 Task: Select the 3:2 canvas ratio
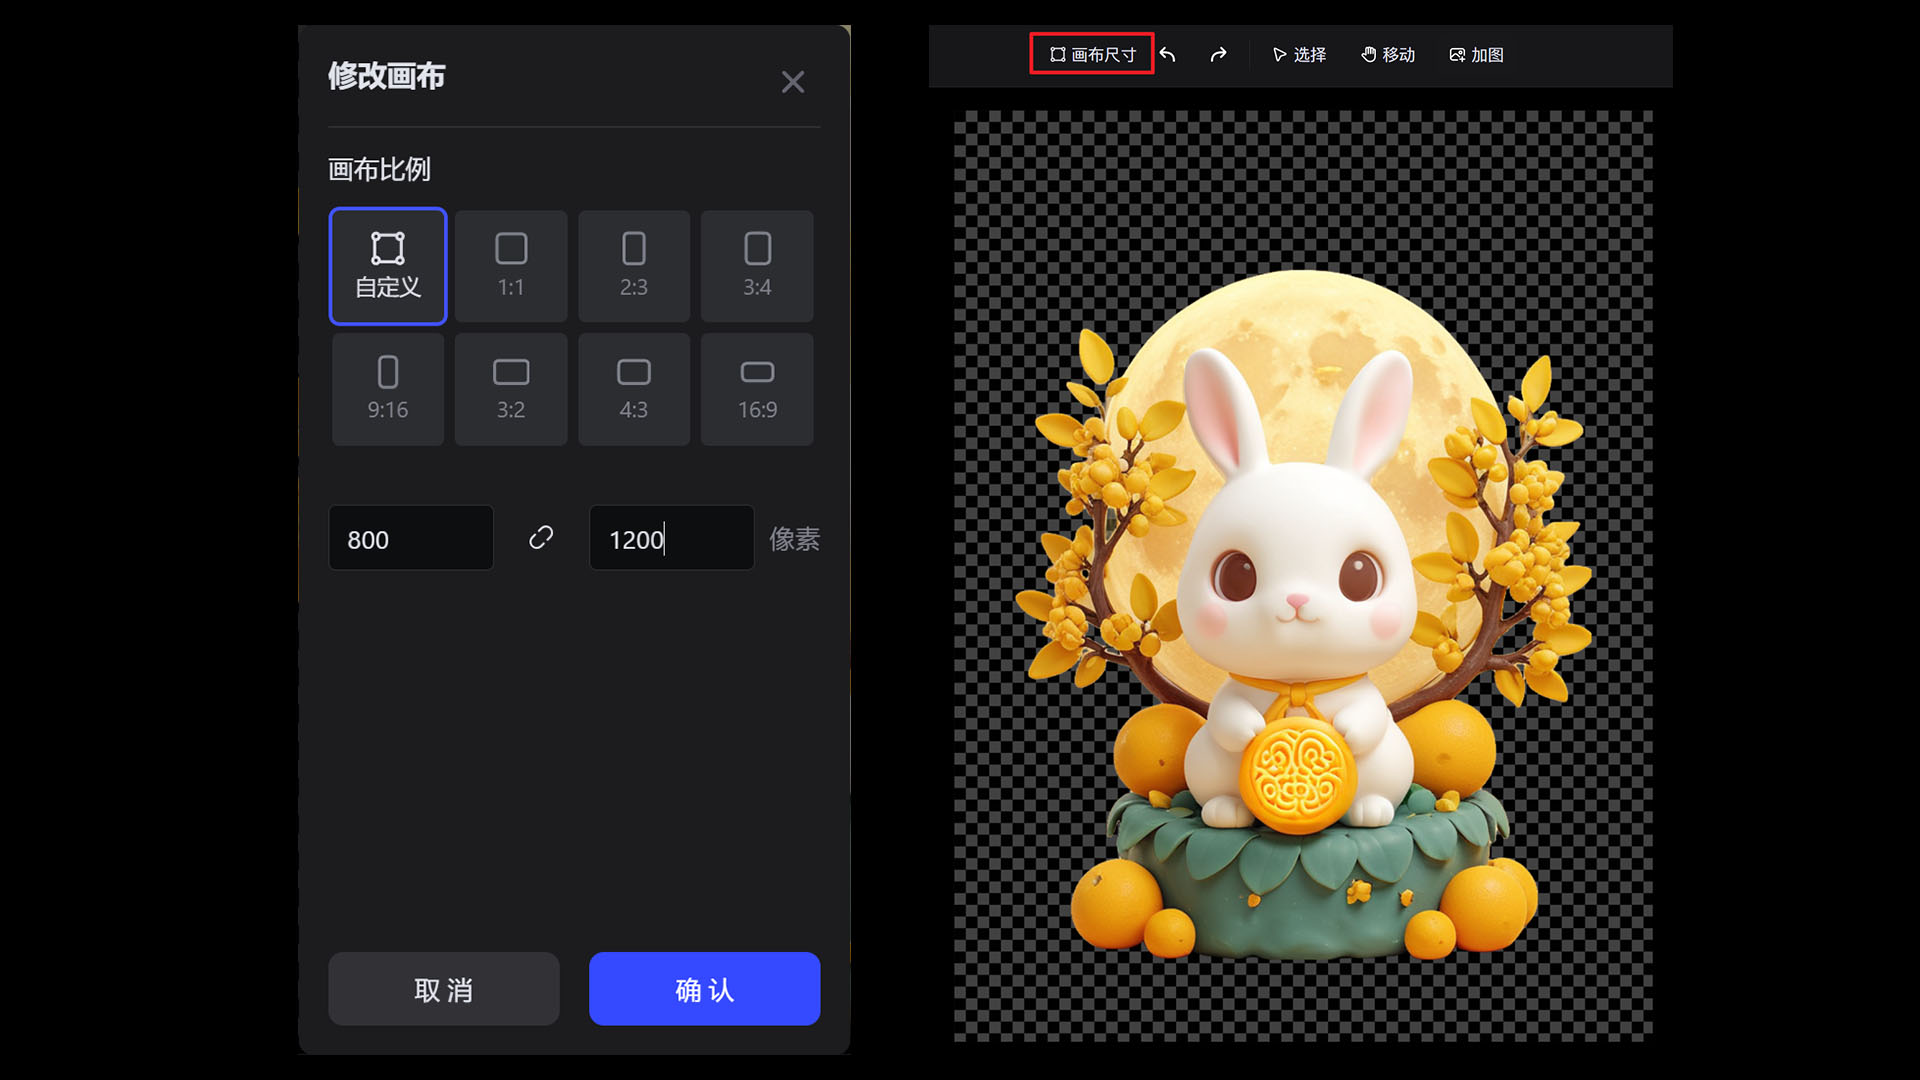tap(510, 389)
